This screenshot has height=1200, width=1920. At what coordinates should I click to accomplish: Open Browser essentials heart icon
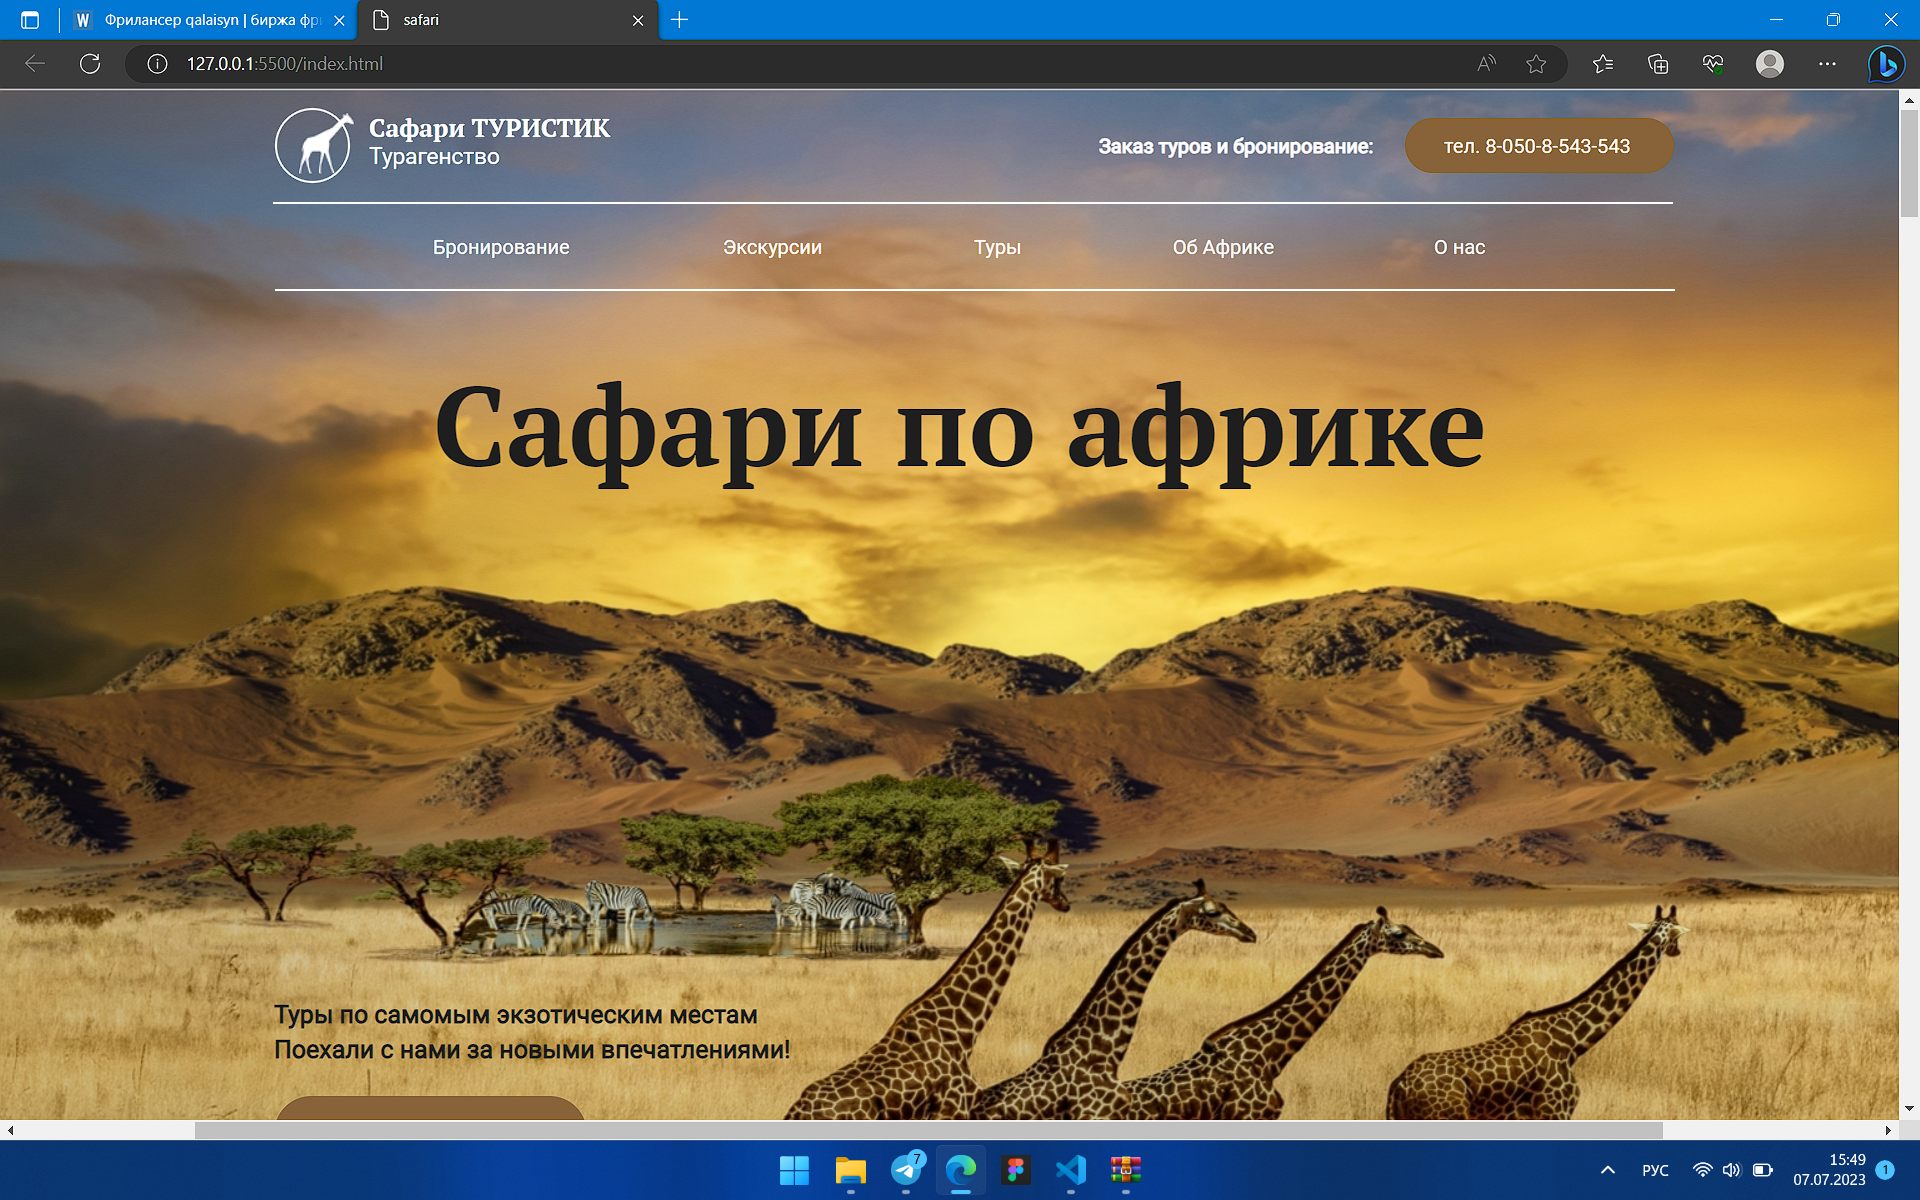point(1713,64)
